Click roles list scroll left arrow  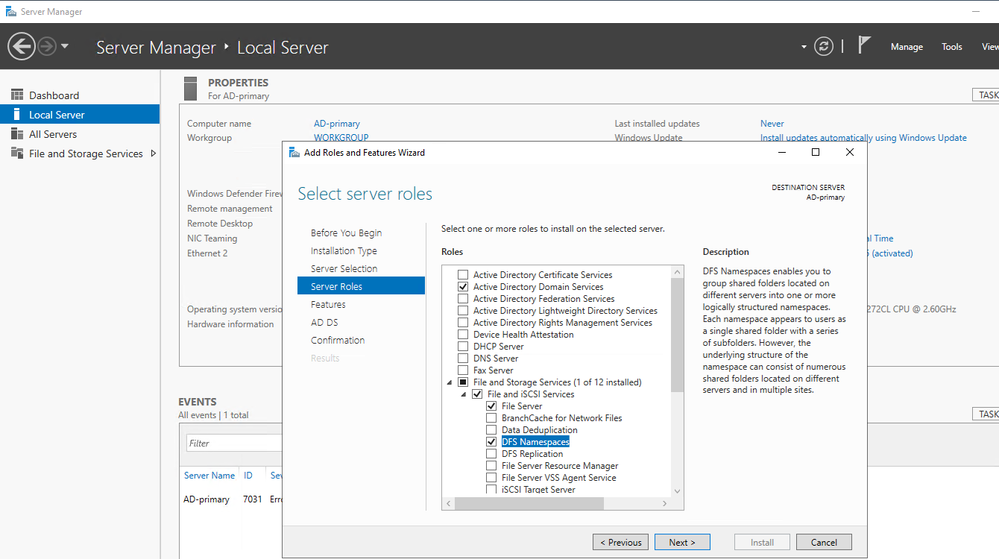click(449, 504)
